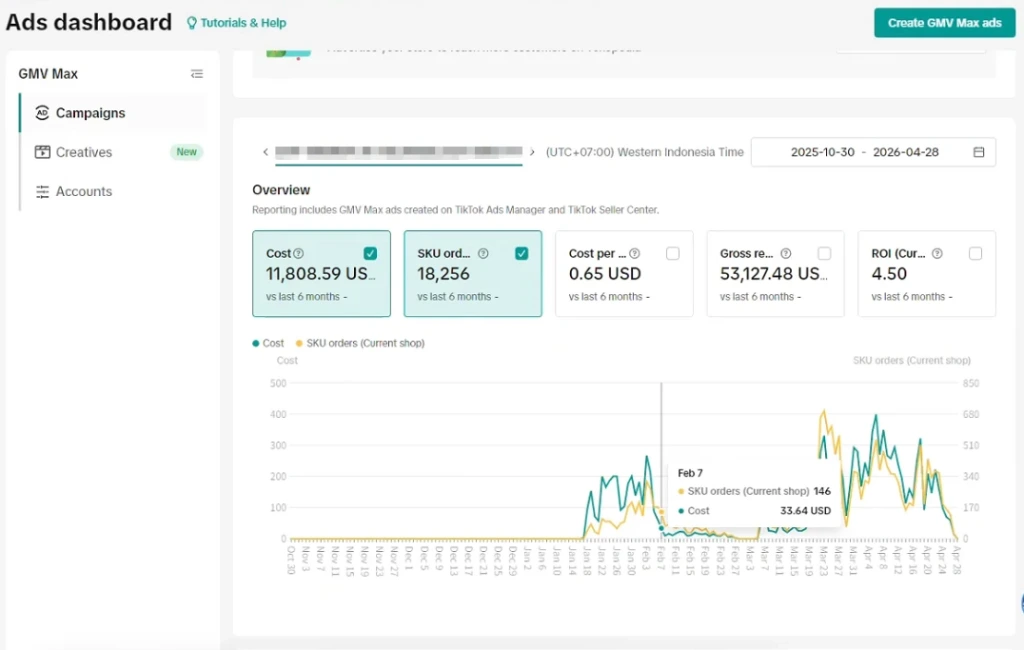Image resolution: width=1024 pixels, height=650 pixels.
Task: Show help info for SKU orders metric
Action: point(483,253)
